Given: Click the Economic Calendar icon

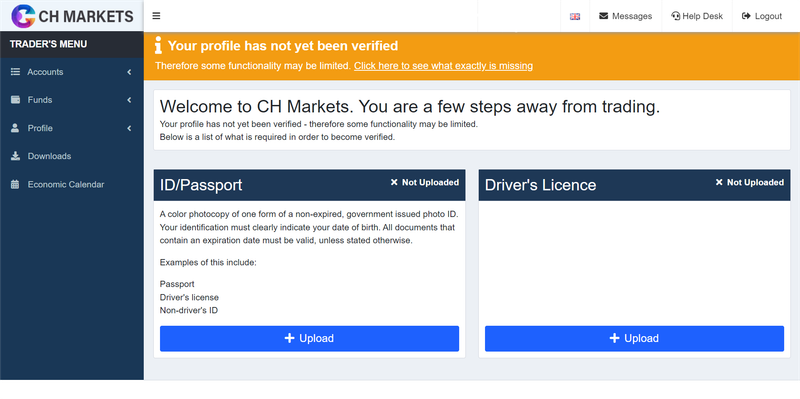Looking at the screenshot, I should pos(15,184).
